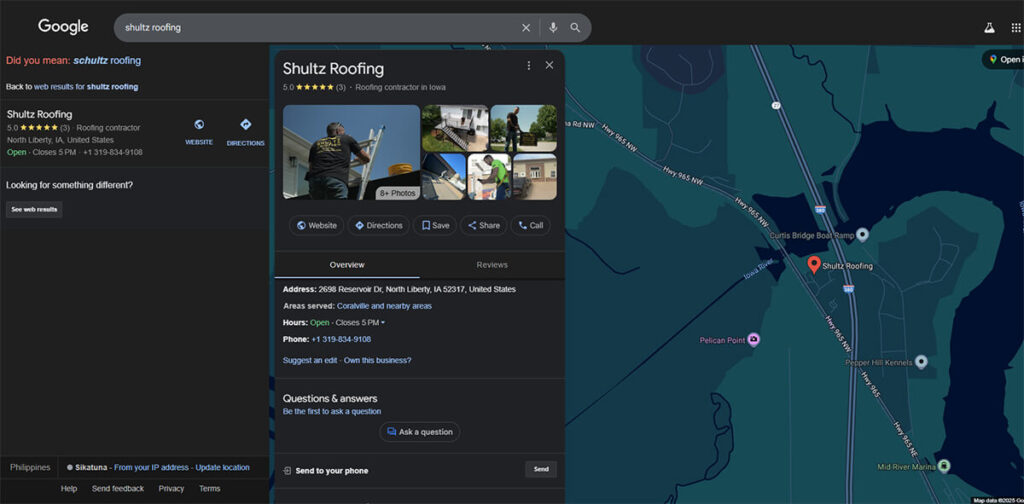Click the phone number in the panel
Image resolution: width=1024 pixels, height=504 pixels.
341,339
